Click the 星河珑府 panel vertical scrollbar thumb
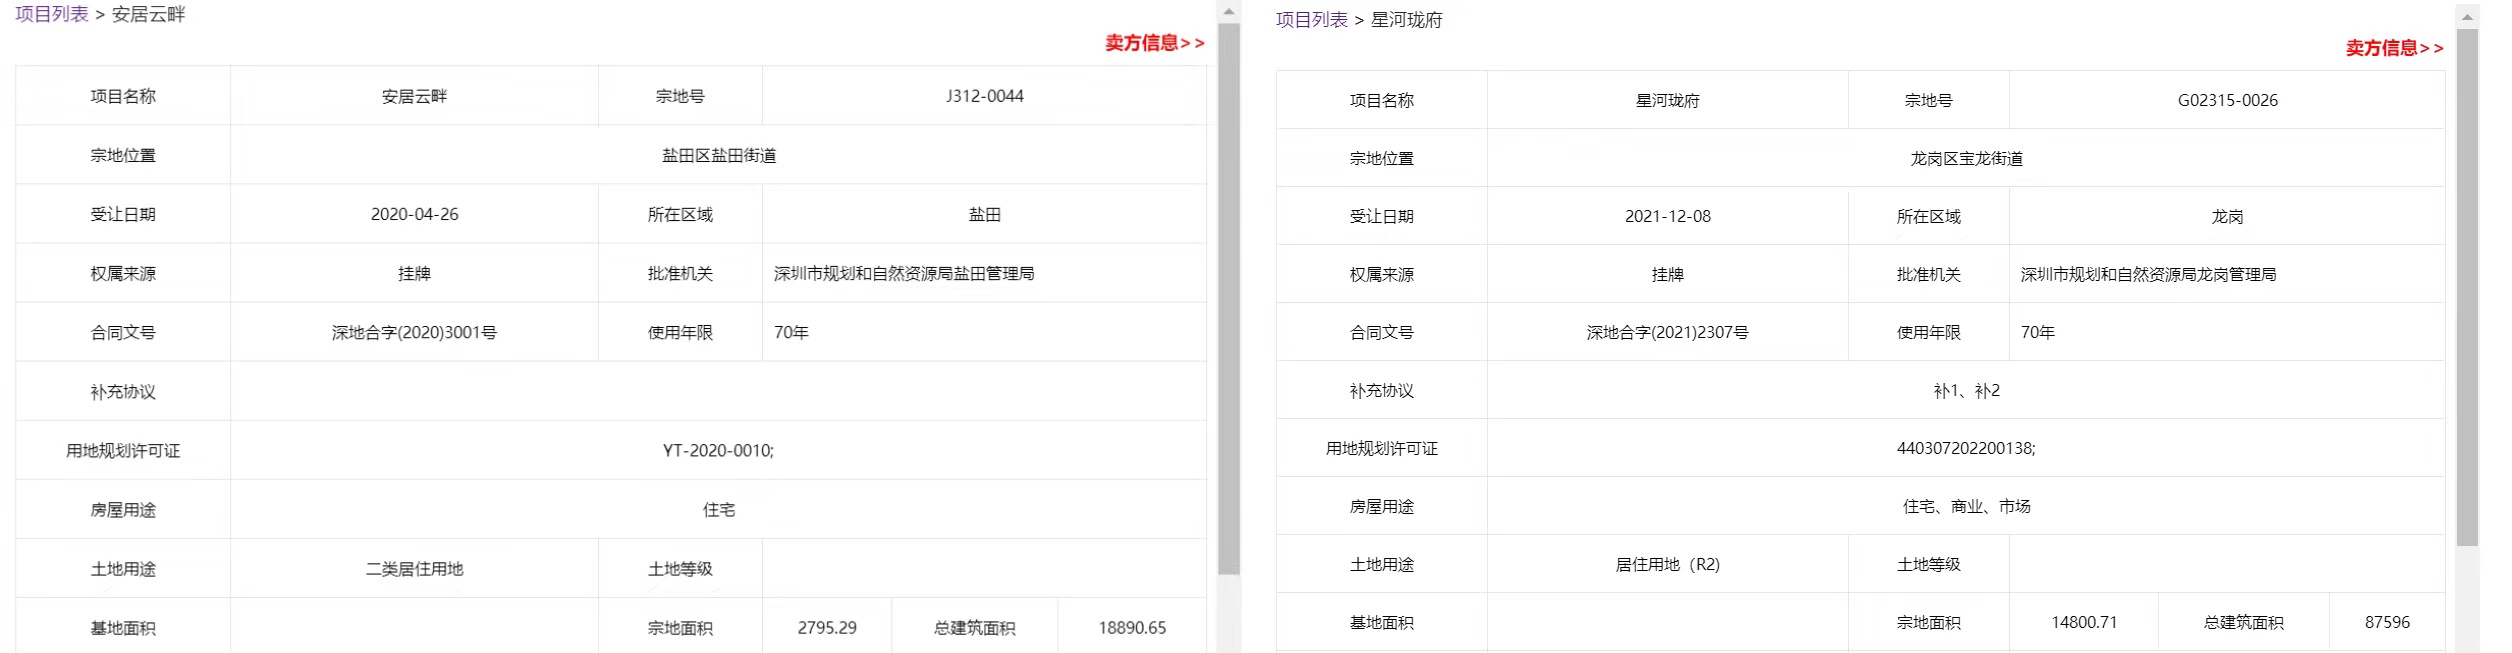Viewport: 2512px width, 653px height. (2468, 288)
